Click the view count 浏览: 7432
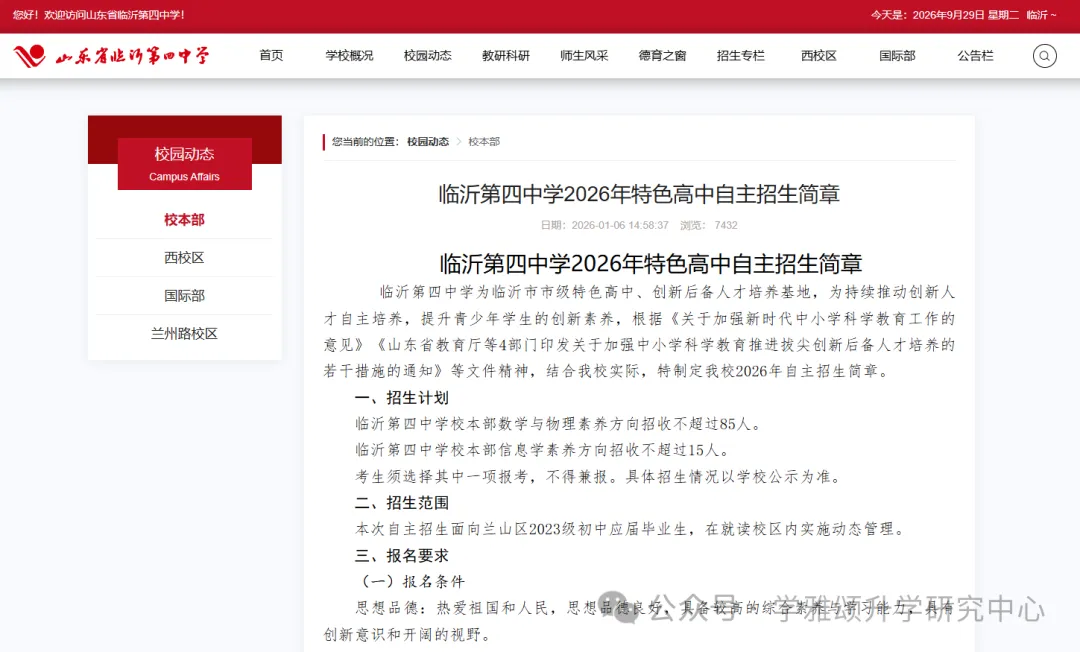This screenshot has height=652, width=1080. click(709, 225)
